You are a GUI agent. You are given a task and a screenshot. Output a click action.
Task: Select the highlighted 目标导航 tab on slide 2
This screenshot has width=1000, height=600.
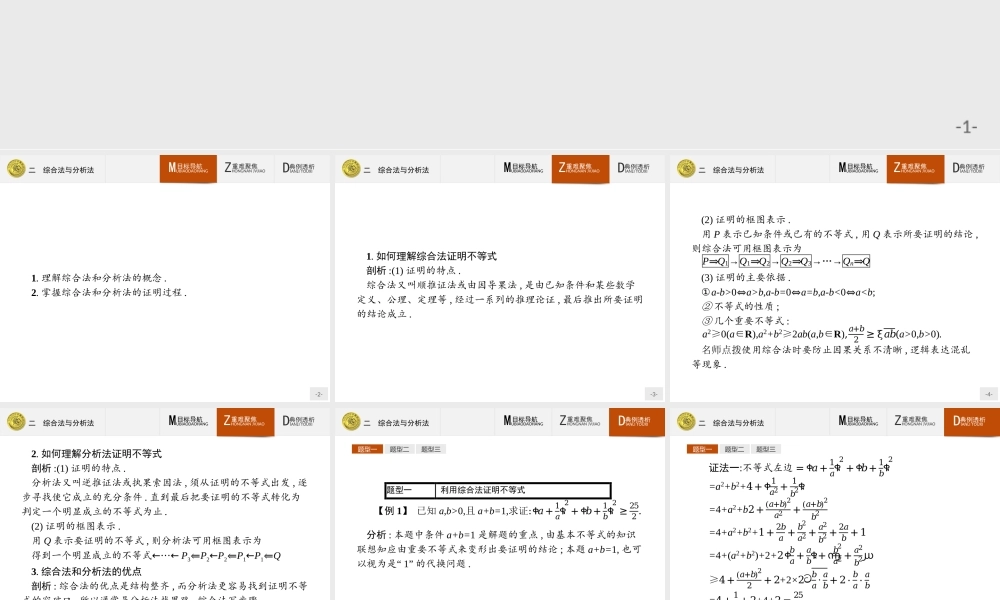tap(188, 169)
